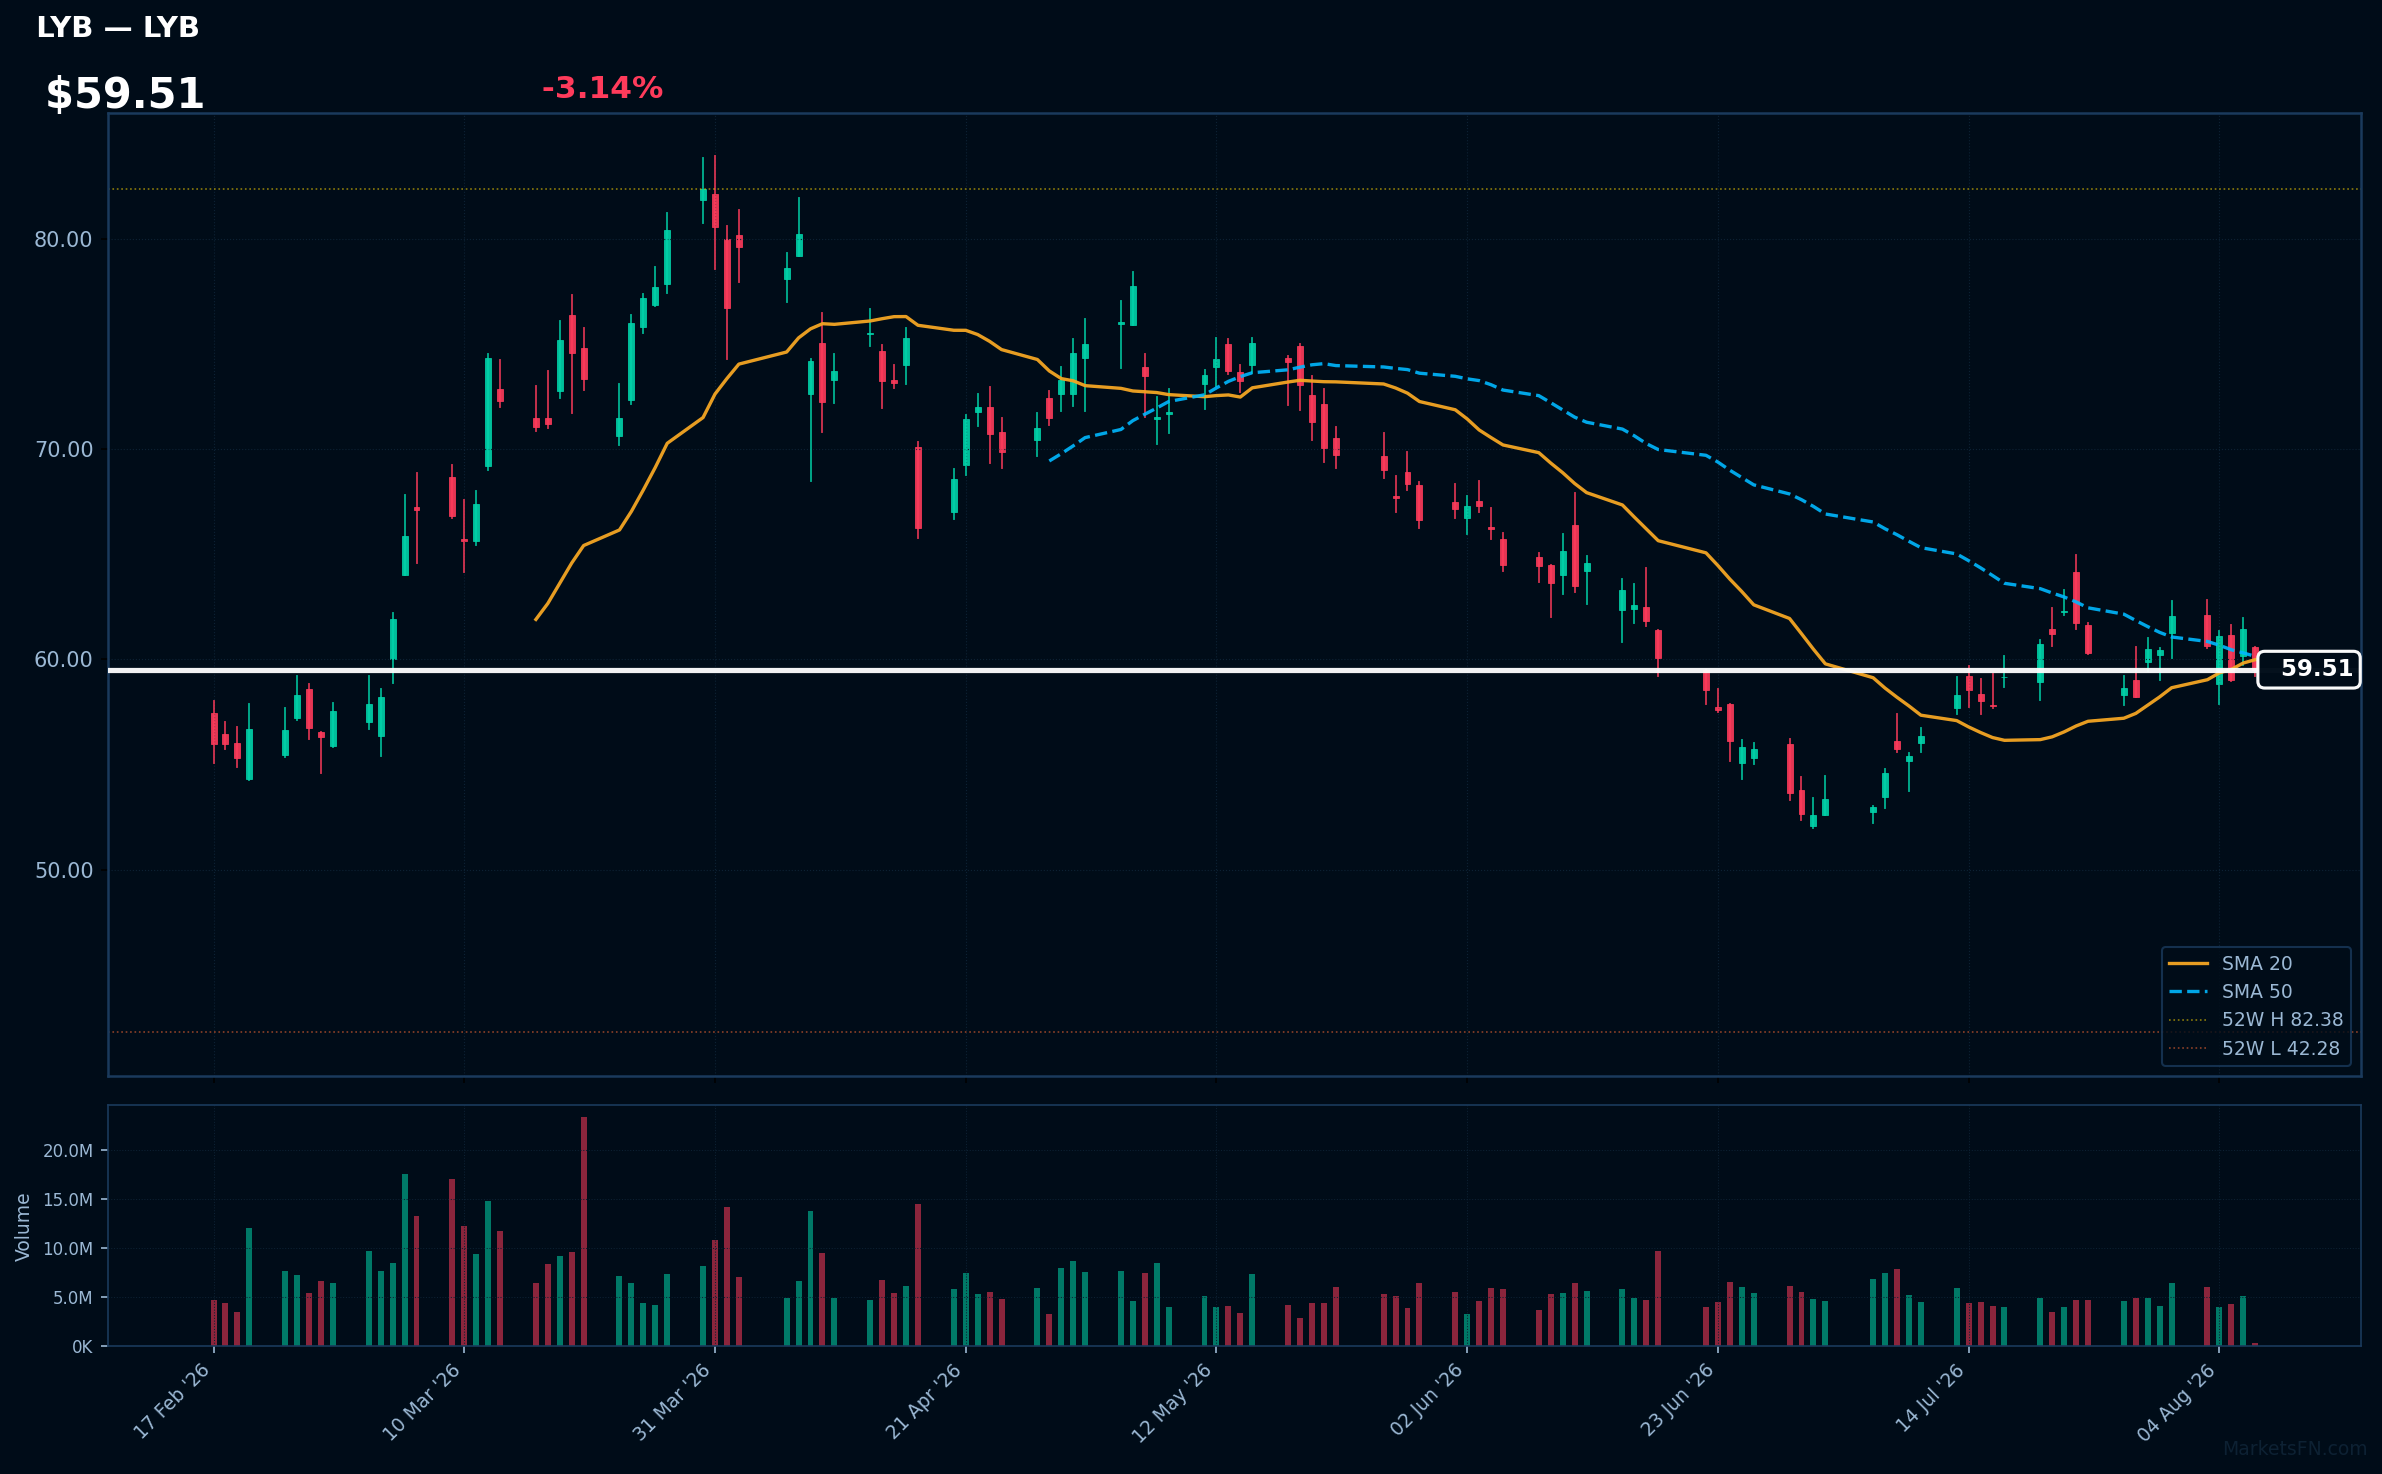Click the 21 Apr '26 date label
The height and width of the screenshot is (1474, 2382).
click(923, 1401)
